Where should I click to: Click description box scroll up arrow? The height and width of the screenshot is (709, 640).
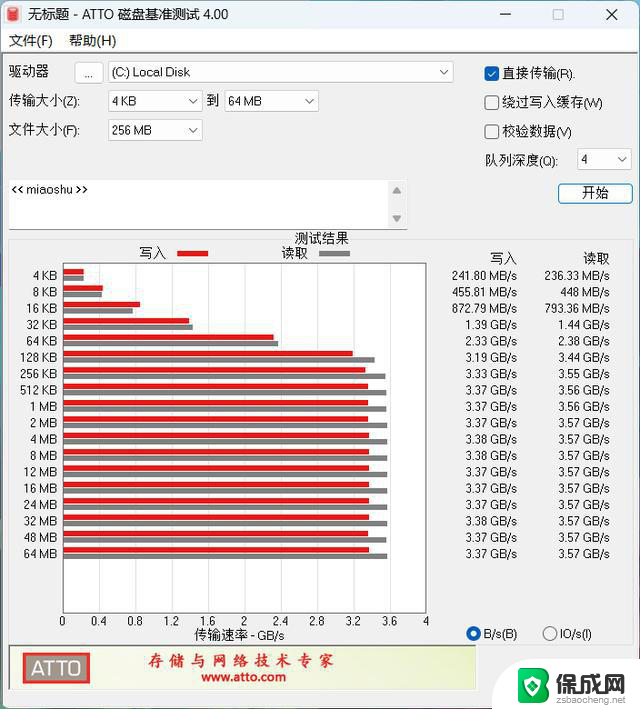[x=397, y=191]
